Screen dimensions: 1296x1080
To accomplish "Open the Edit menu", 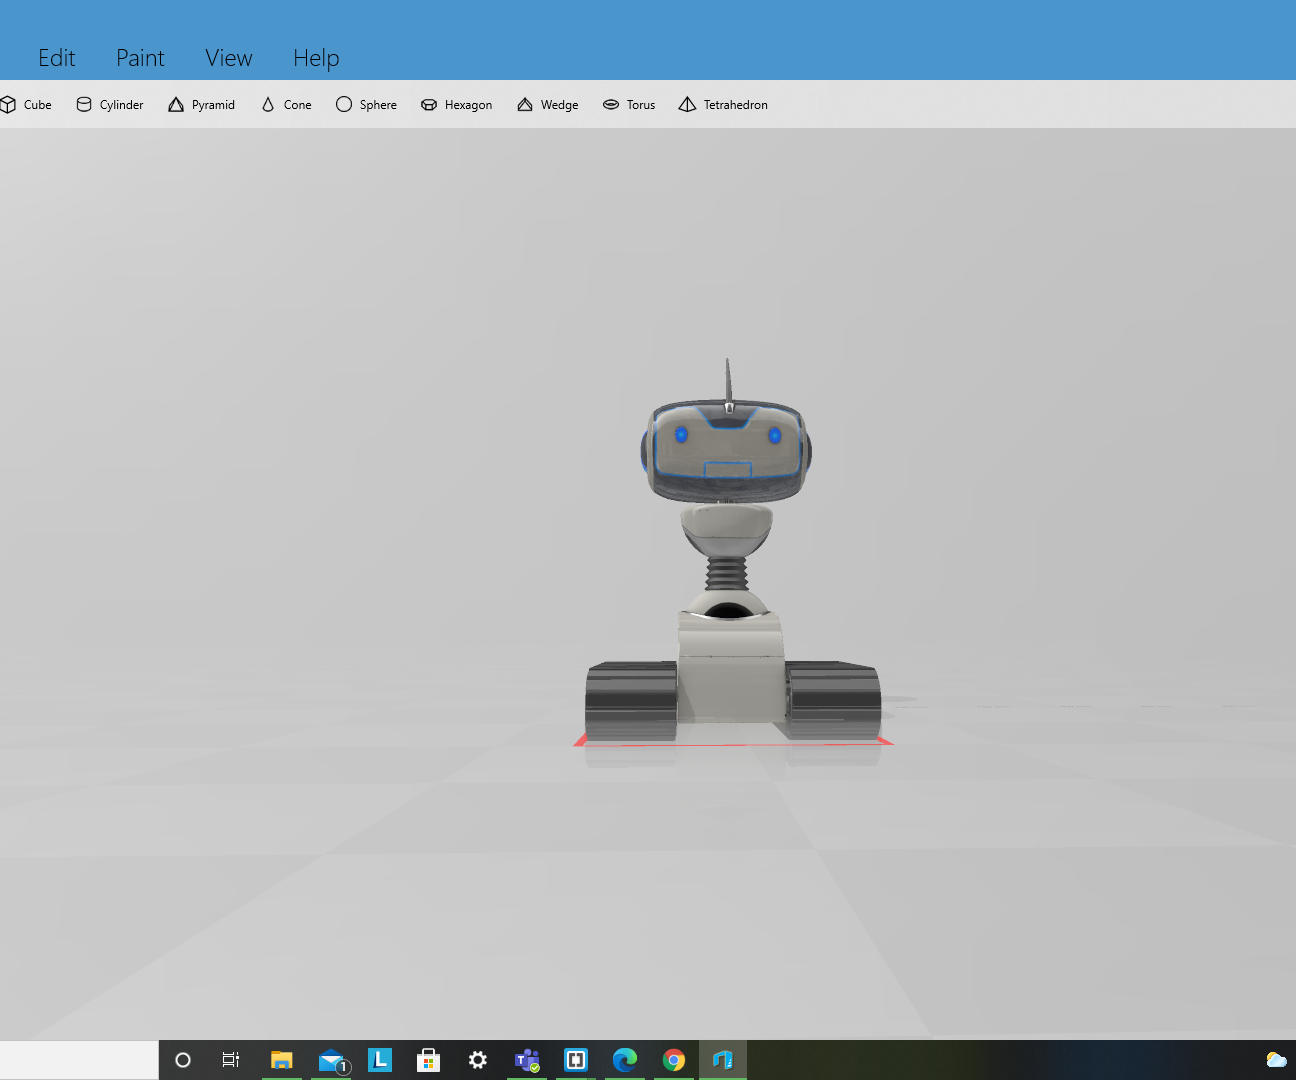I will pos(56,57).
